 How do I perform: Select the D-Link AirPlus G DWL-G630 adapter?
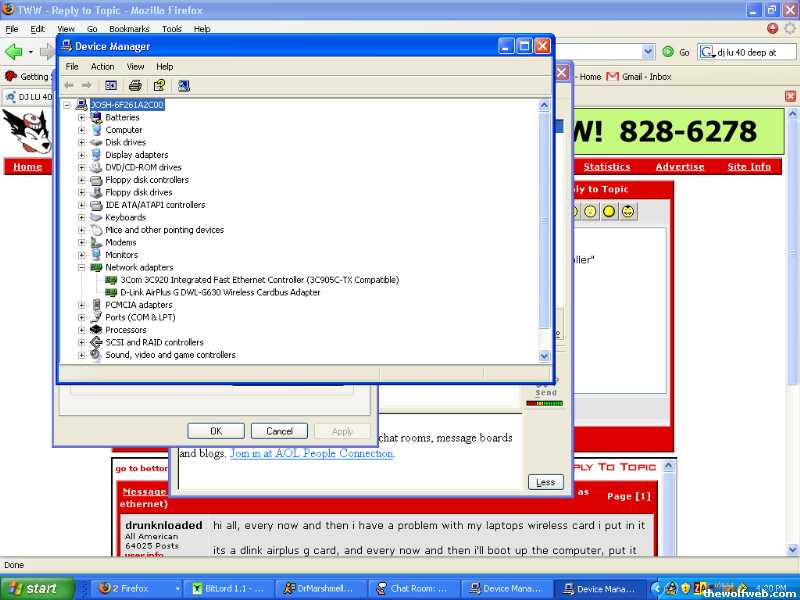[220, 292]
